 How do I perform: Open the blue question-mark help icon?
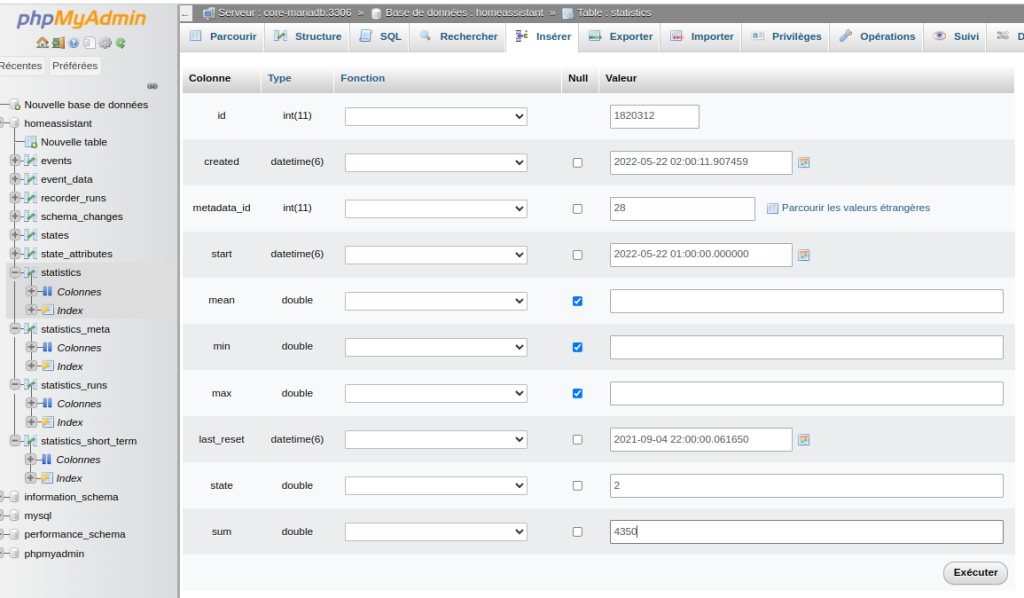tap(74, 43)
